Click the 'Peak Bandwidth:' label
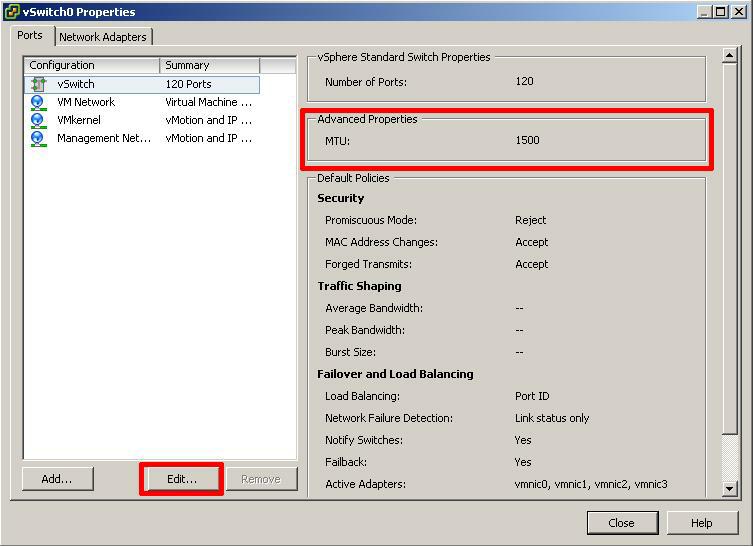The height and width of the screenshot is (546, 753). (x=365, y=330)
